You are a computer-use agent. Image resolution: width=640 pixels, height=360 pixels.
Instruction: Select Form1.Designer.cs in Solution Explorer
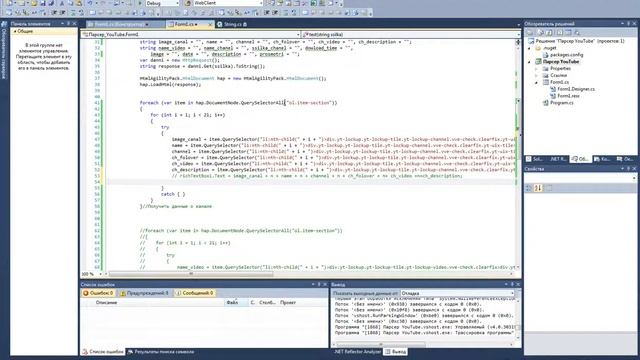[576, 89]
